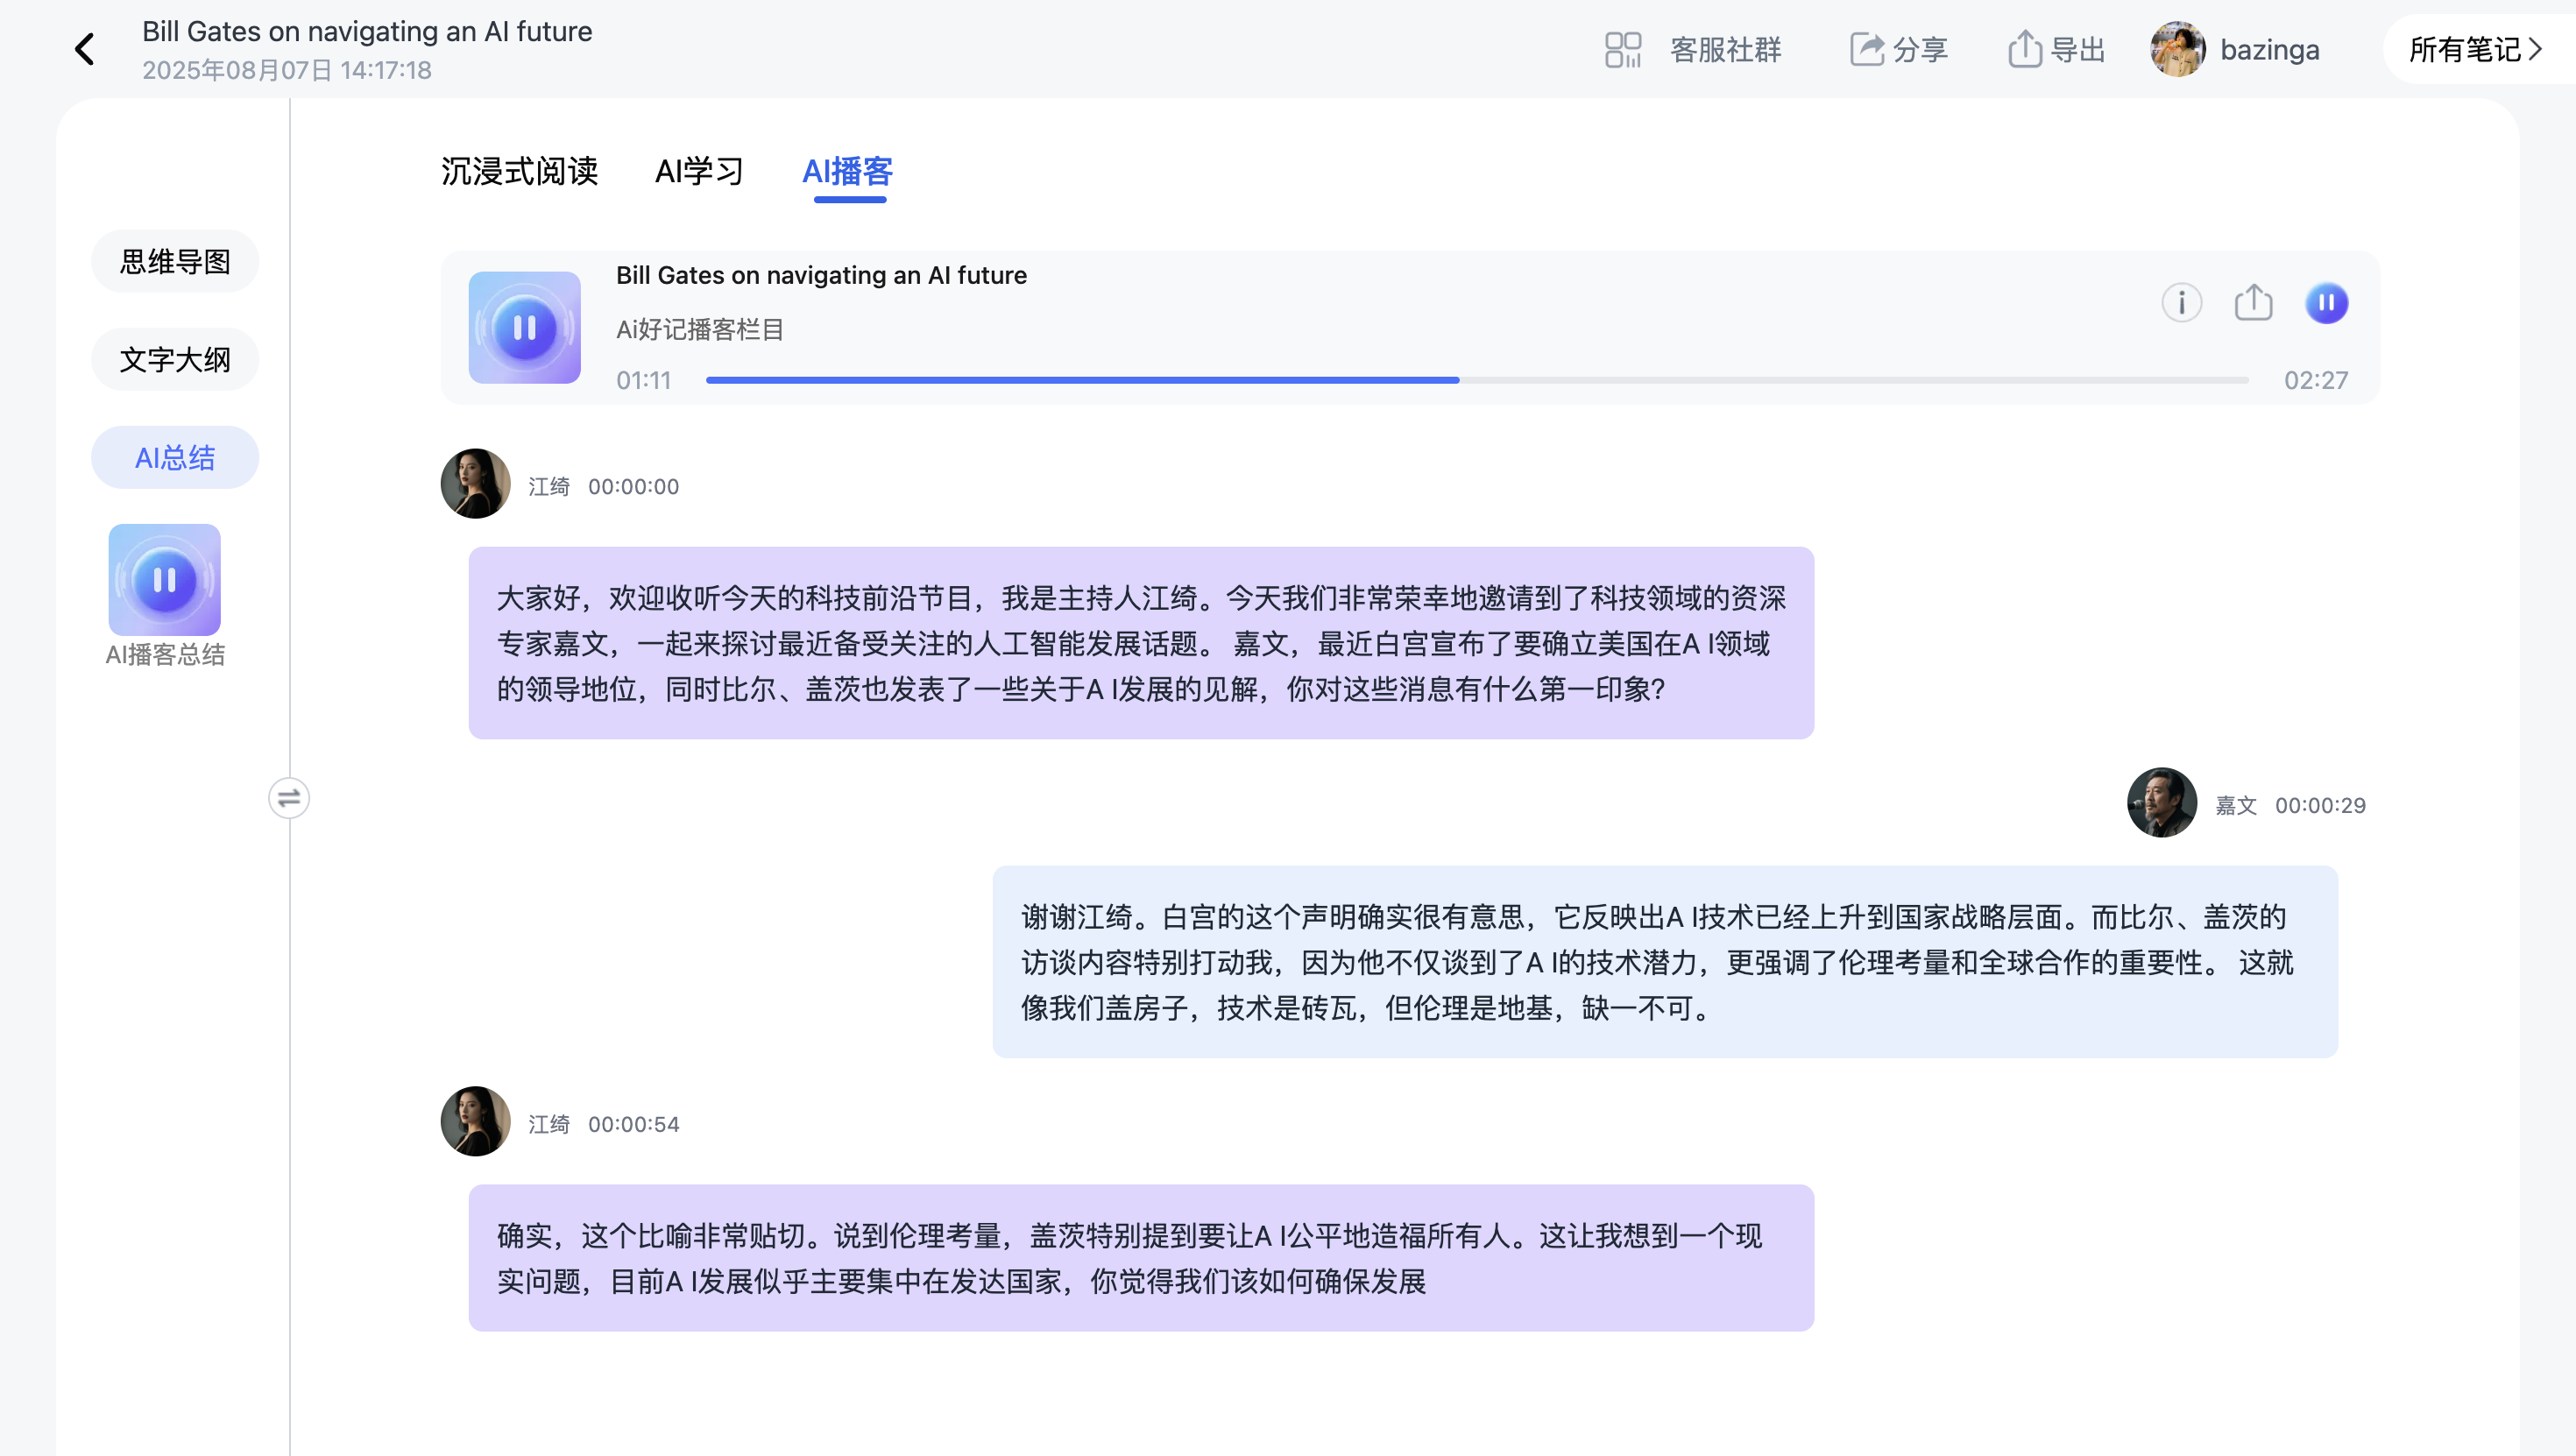This screenshot has width=2576, height=1456.
Task: Open the 文字大纲 text outline view
Action: point(175,359)
